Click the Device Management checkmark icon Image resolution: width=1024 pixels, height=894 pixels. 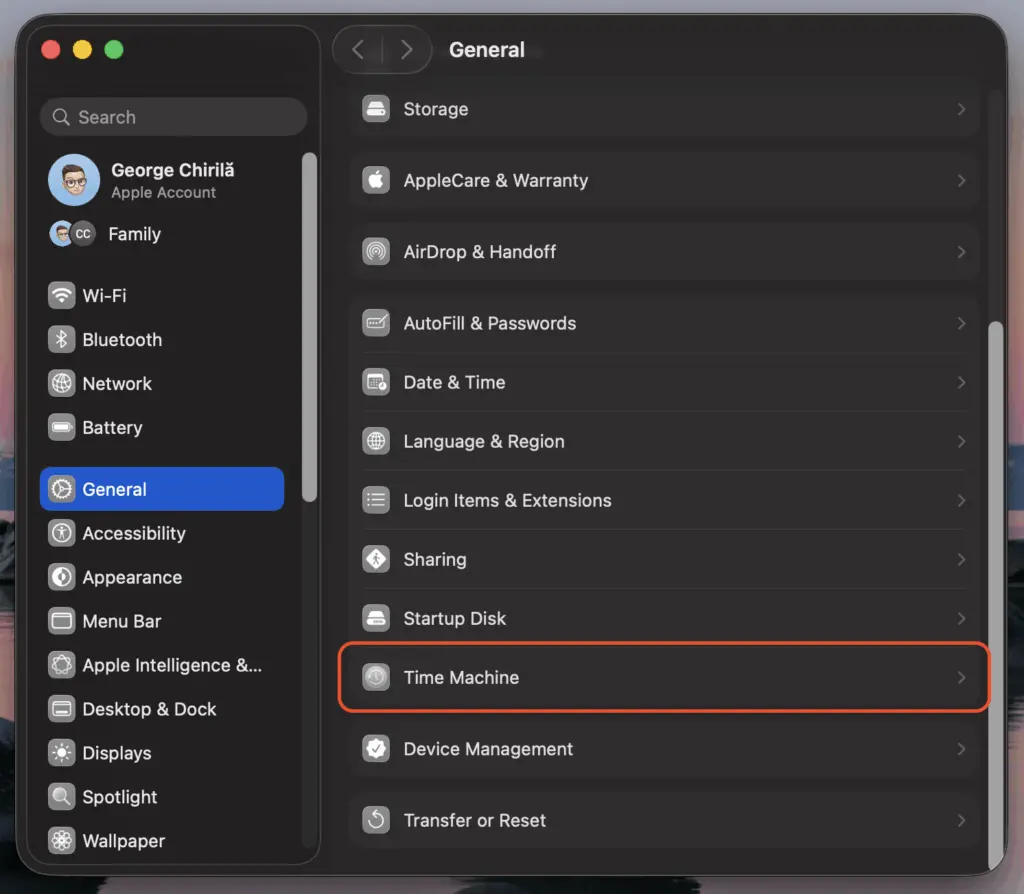[x=376, y=749]
